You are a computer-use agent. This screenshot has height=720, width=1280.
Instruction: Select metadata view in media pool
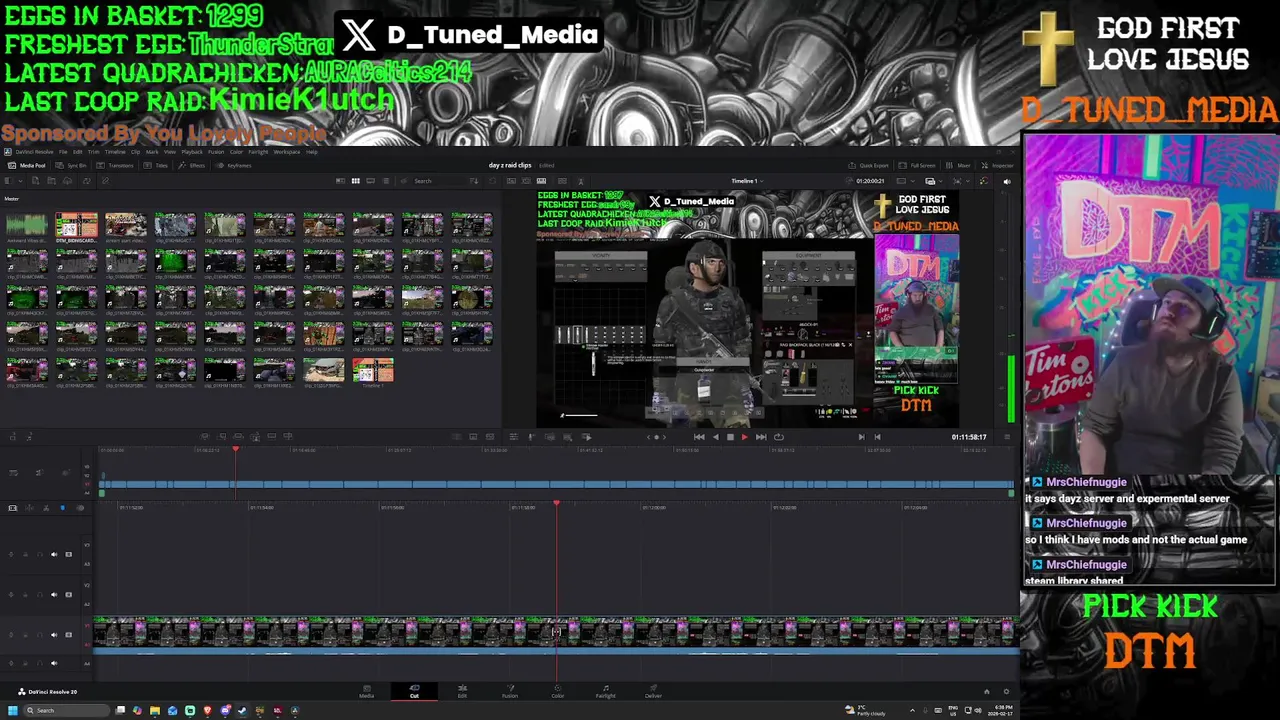(x=341, y=181)
